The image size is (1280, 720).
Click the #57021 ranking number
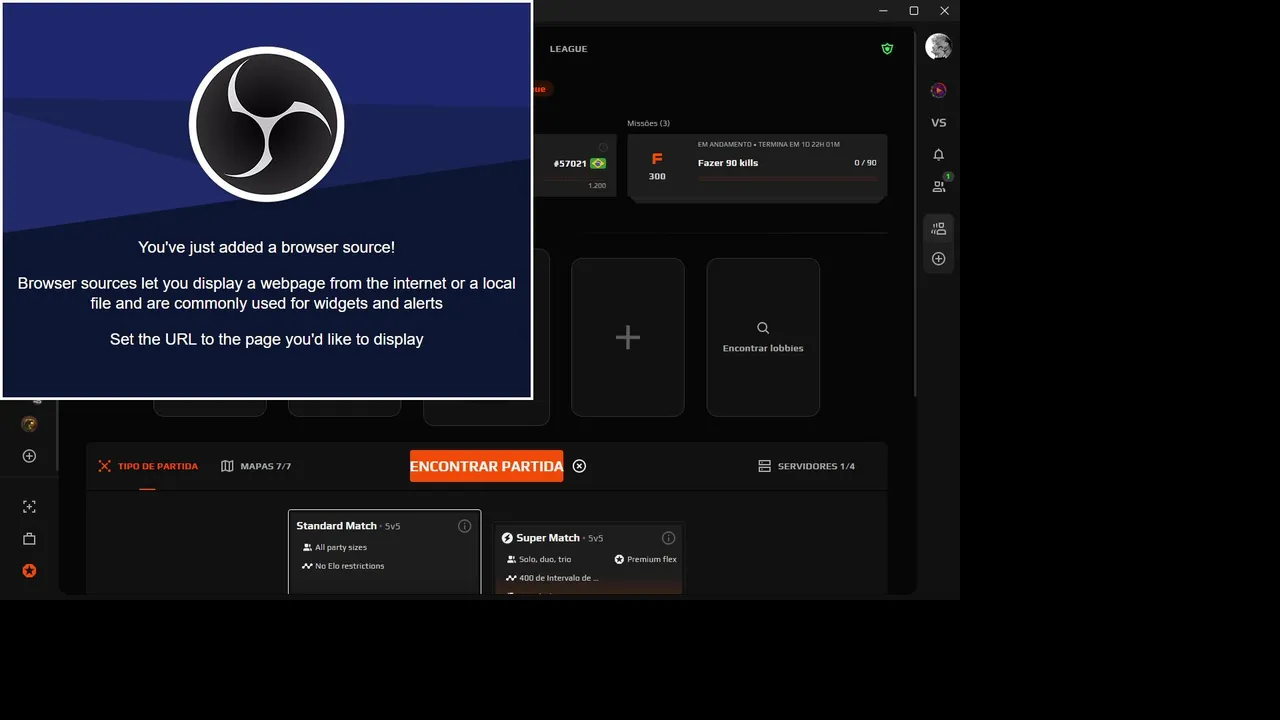click(569, 163)
